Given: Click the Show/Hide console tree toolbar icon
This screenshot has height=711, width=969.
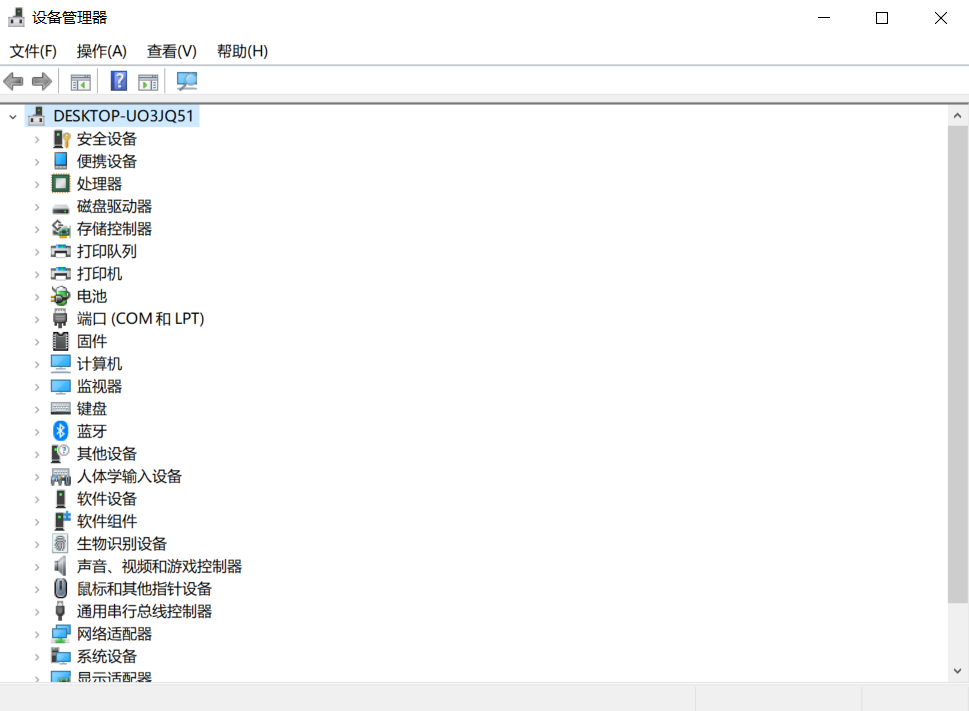Looking at the screenshot, I should [80, 81].
